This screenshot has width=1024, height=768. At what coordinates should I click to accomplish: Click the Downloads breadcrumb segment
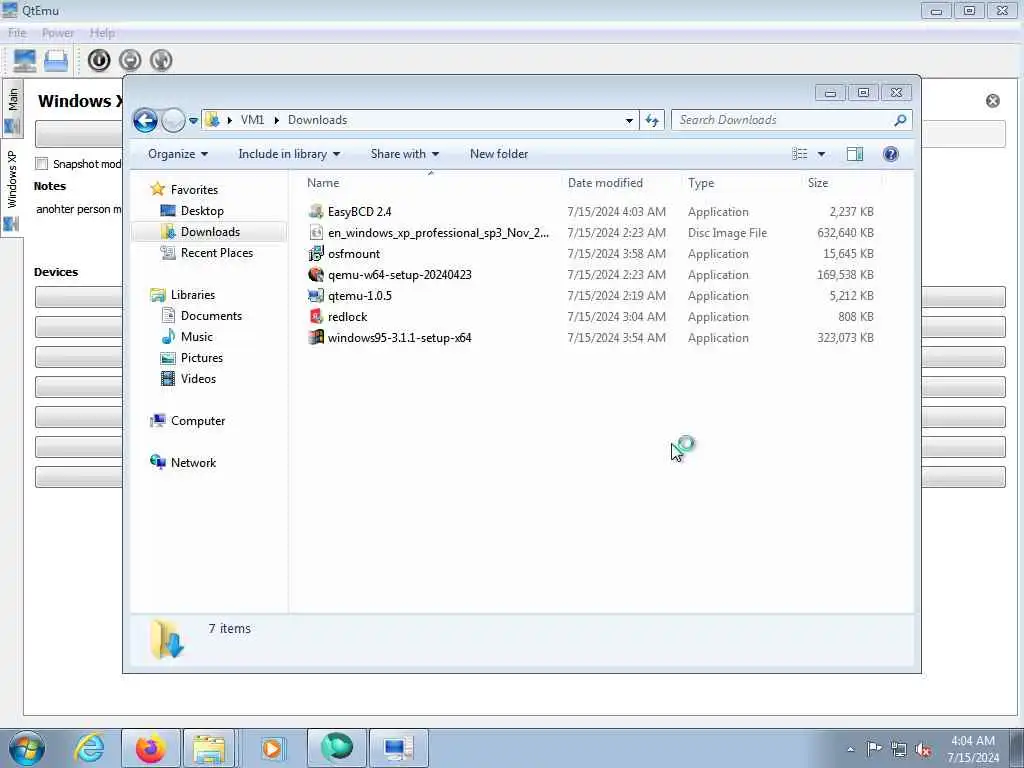317,120
